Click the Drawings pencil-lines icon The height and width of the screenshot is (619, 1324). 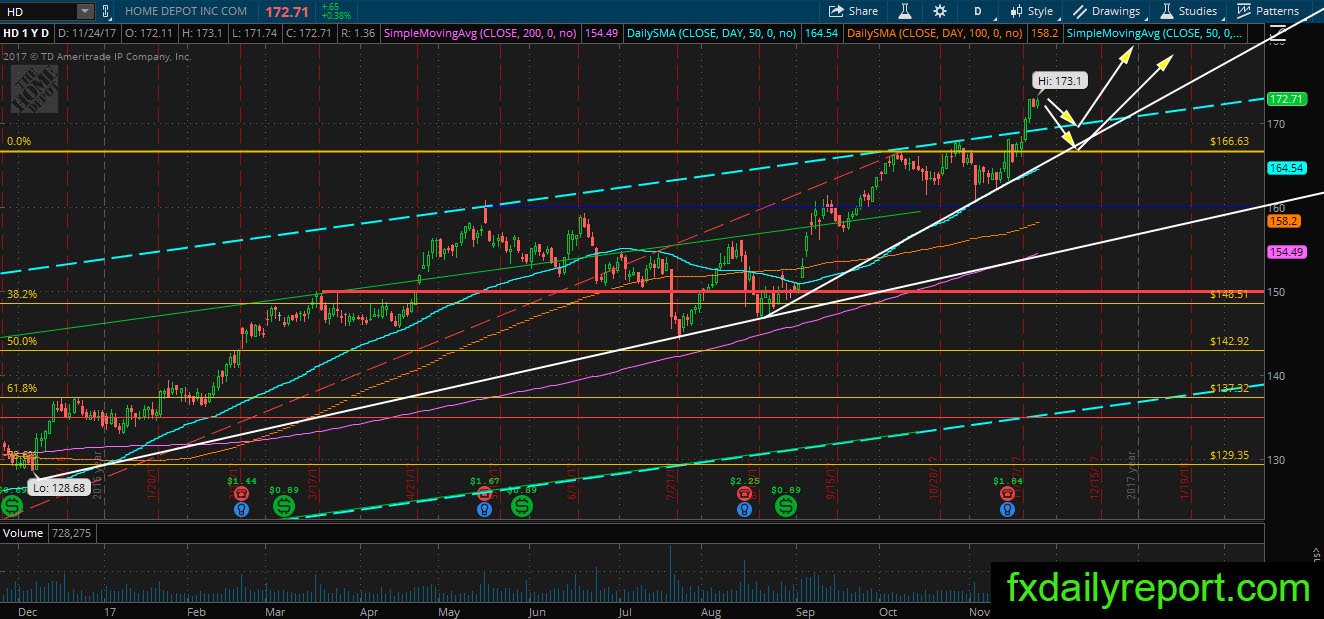pyautogui.click(x=1080, y=11)
